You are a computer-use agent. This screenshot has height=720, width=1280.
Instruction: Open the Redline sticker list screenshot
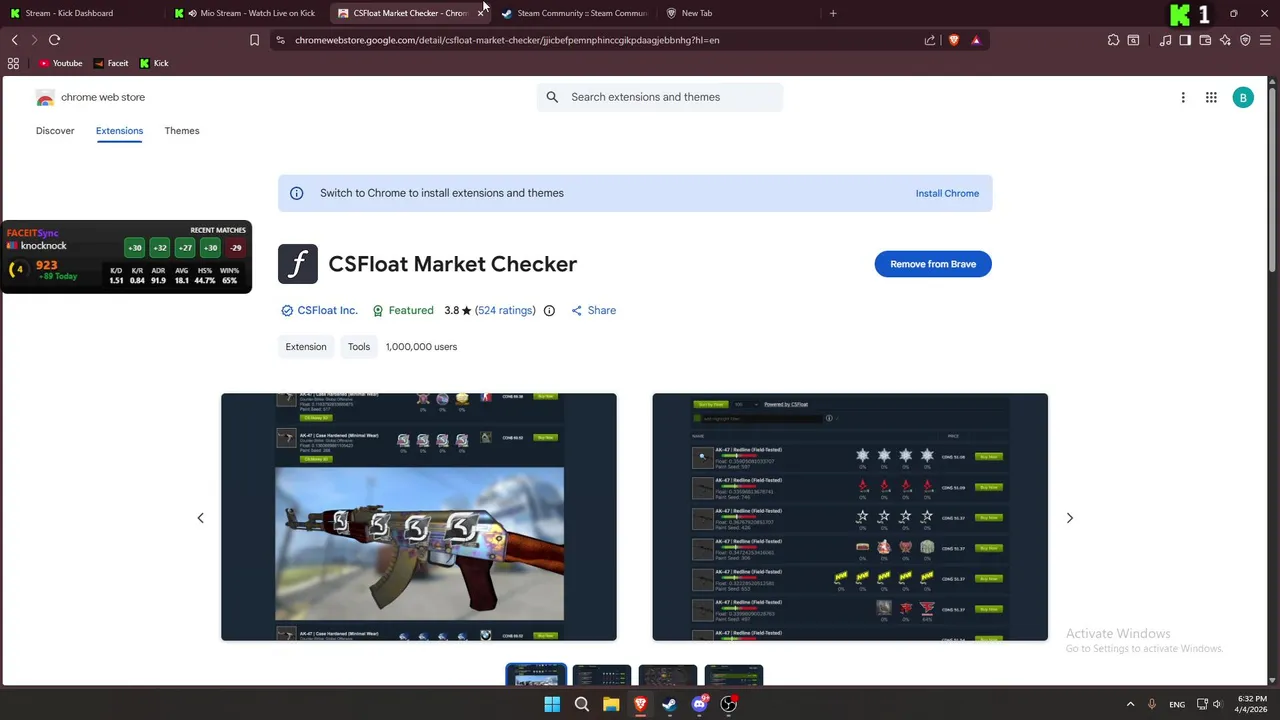coord(850,517)
